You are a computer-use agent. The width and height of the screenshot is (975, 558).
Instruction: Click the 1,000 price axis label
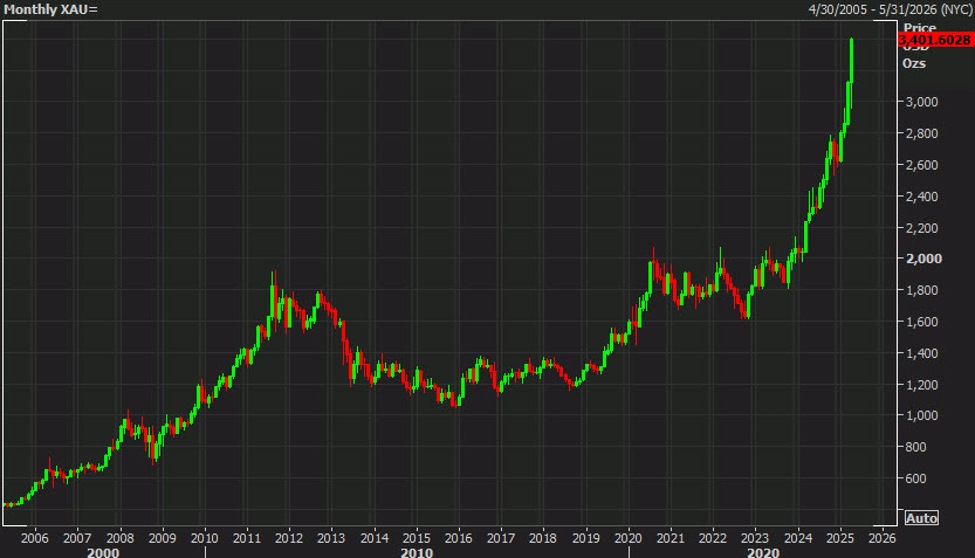[x=920, y=416]
